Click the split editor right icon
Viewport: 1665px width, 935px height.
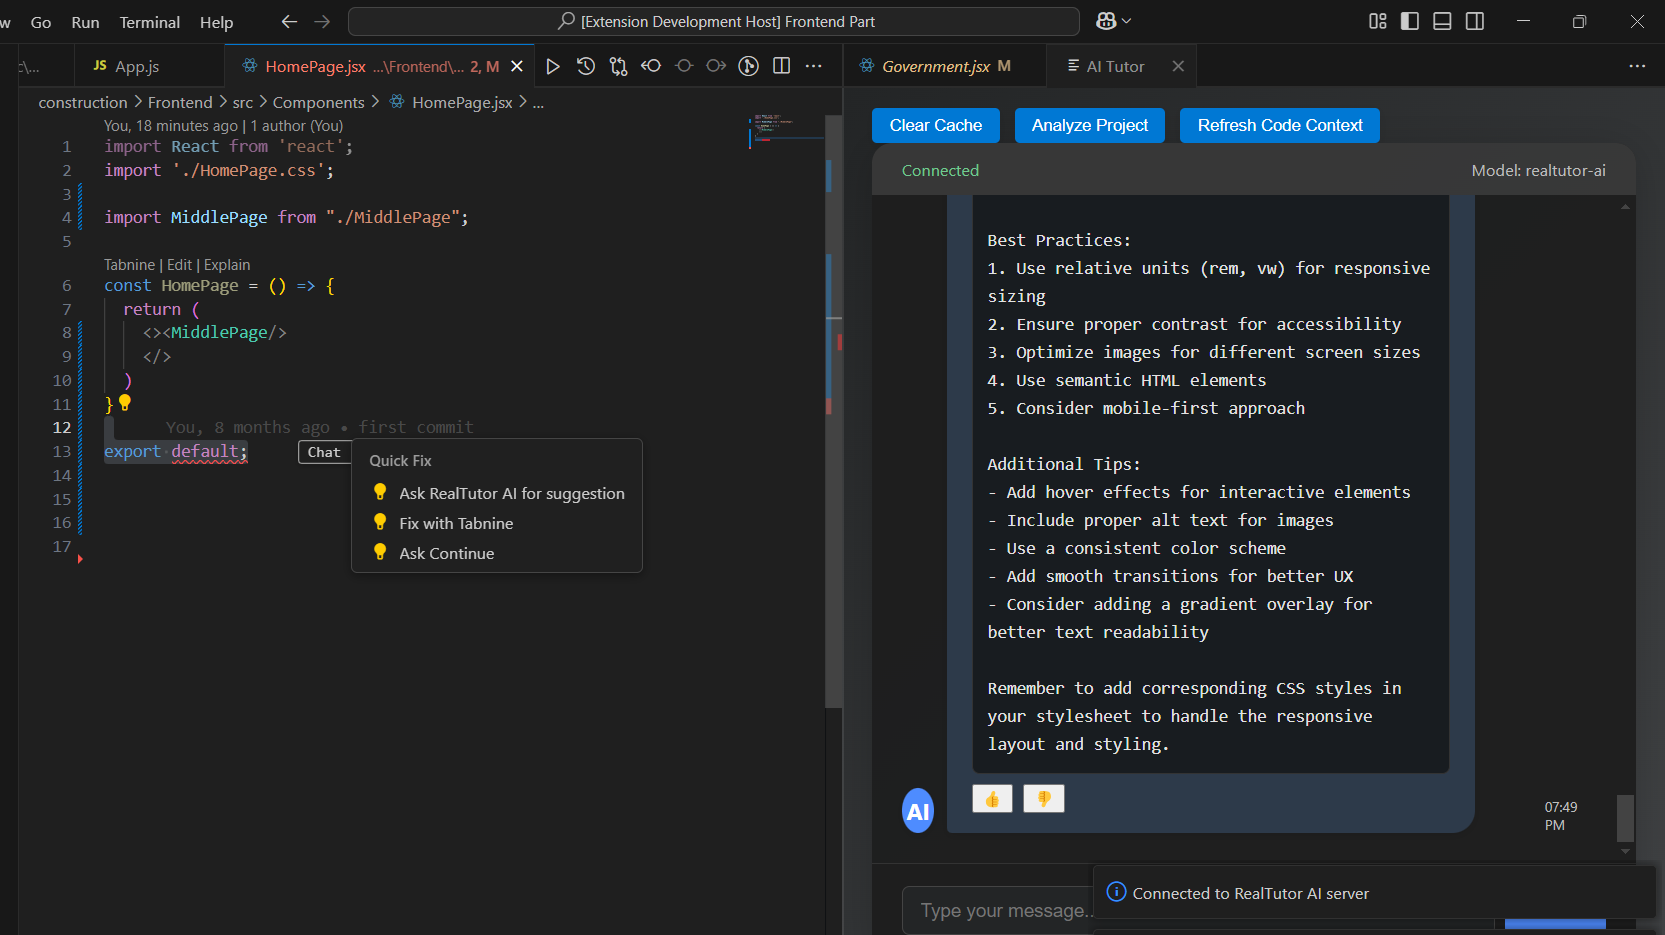pos(782,66)
